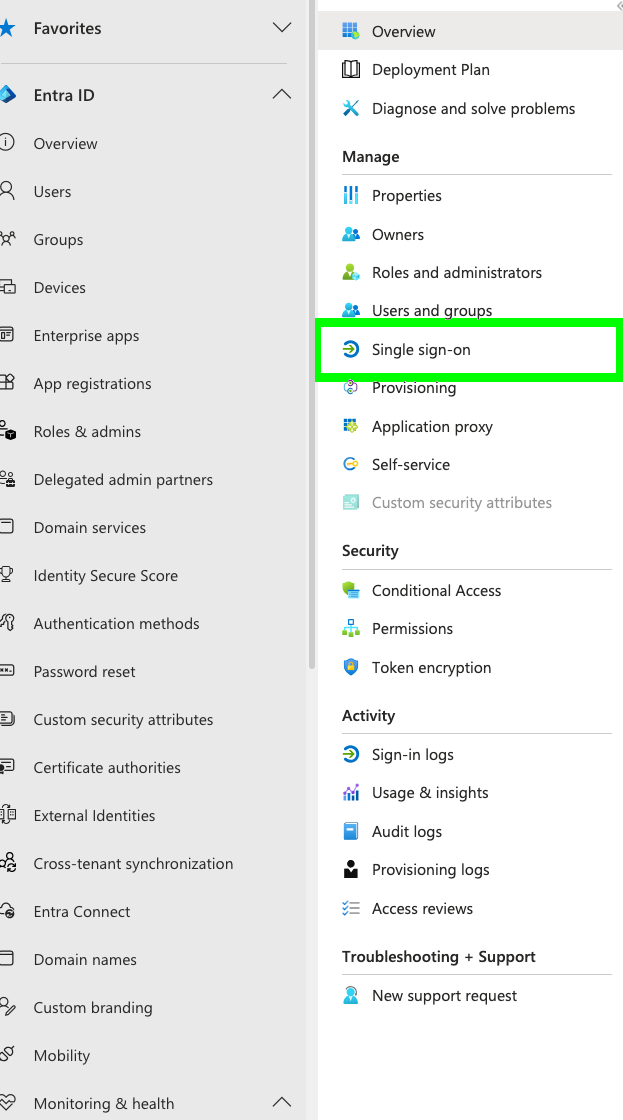Image resolution: width=623 pixels, height=1120 pixels.
Task: Click Access reviews label
Action: click(422, 909)
